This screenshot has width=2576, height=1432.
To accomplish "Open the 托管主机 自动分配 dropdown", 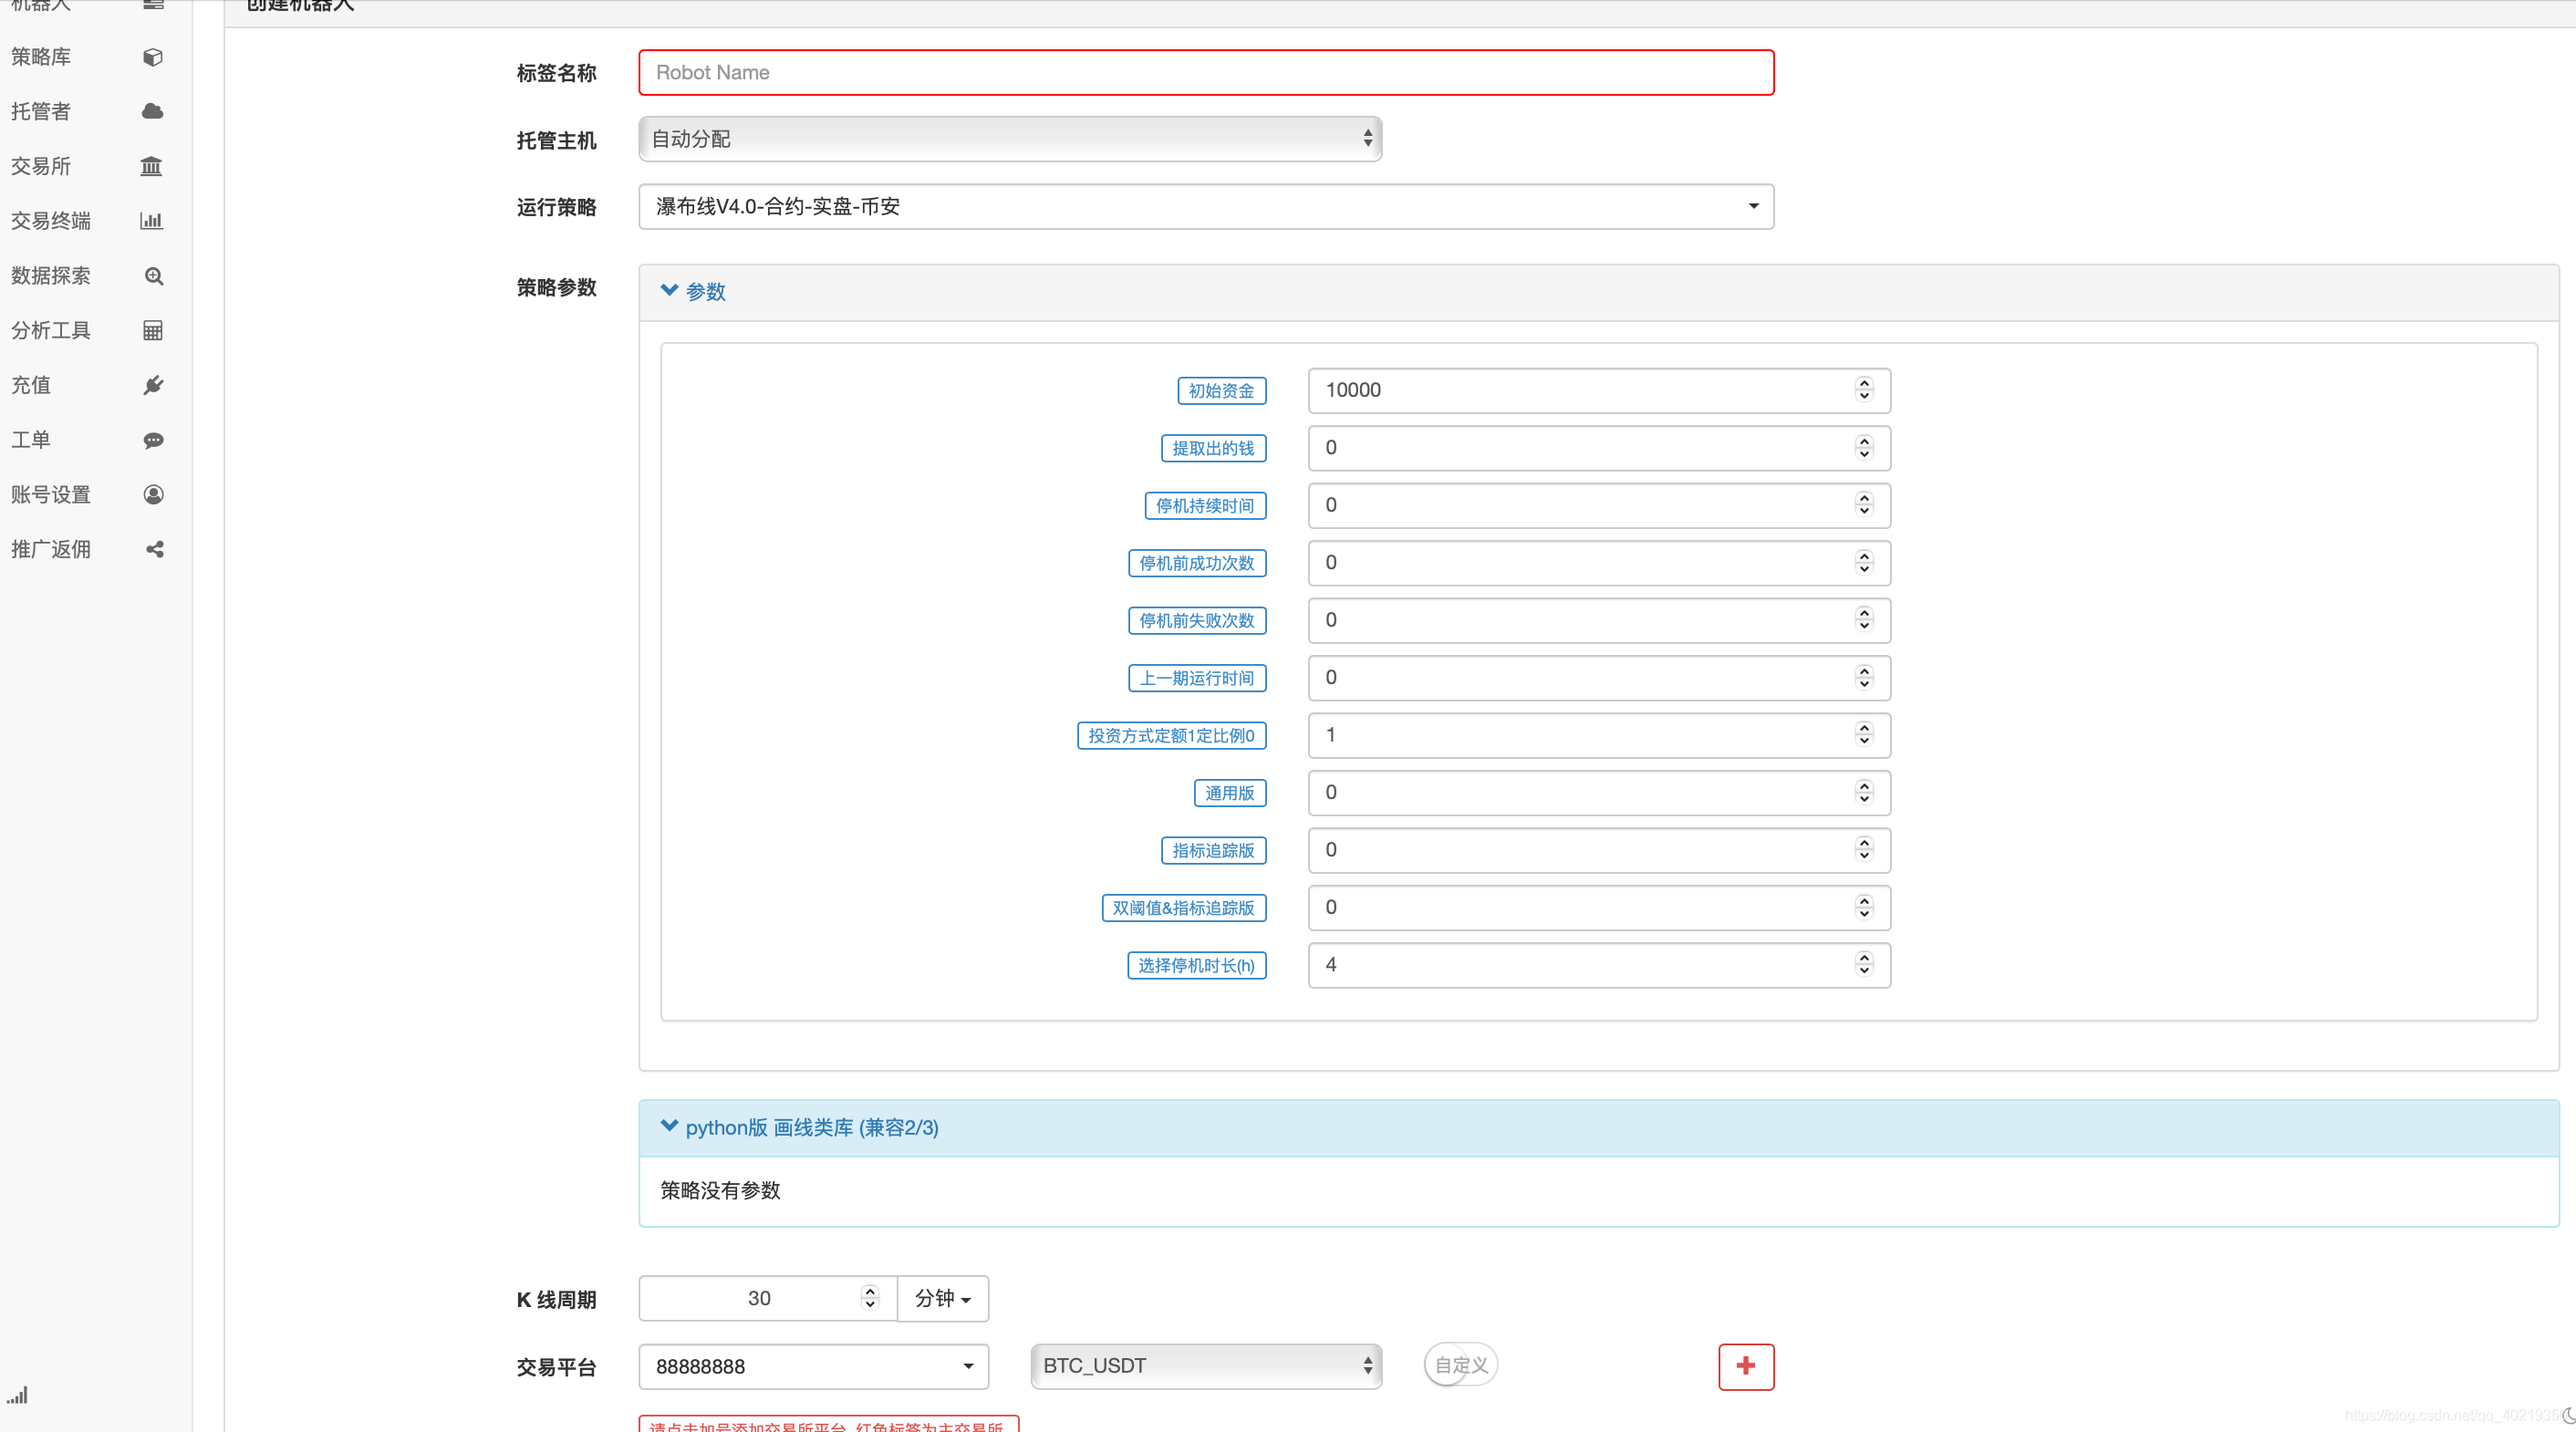I will (1010, 139).
